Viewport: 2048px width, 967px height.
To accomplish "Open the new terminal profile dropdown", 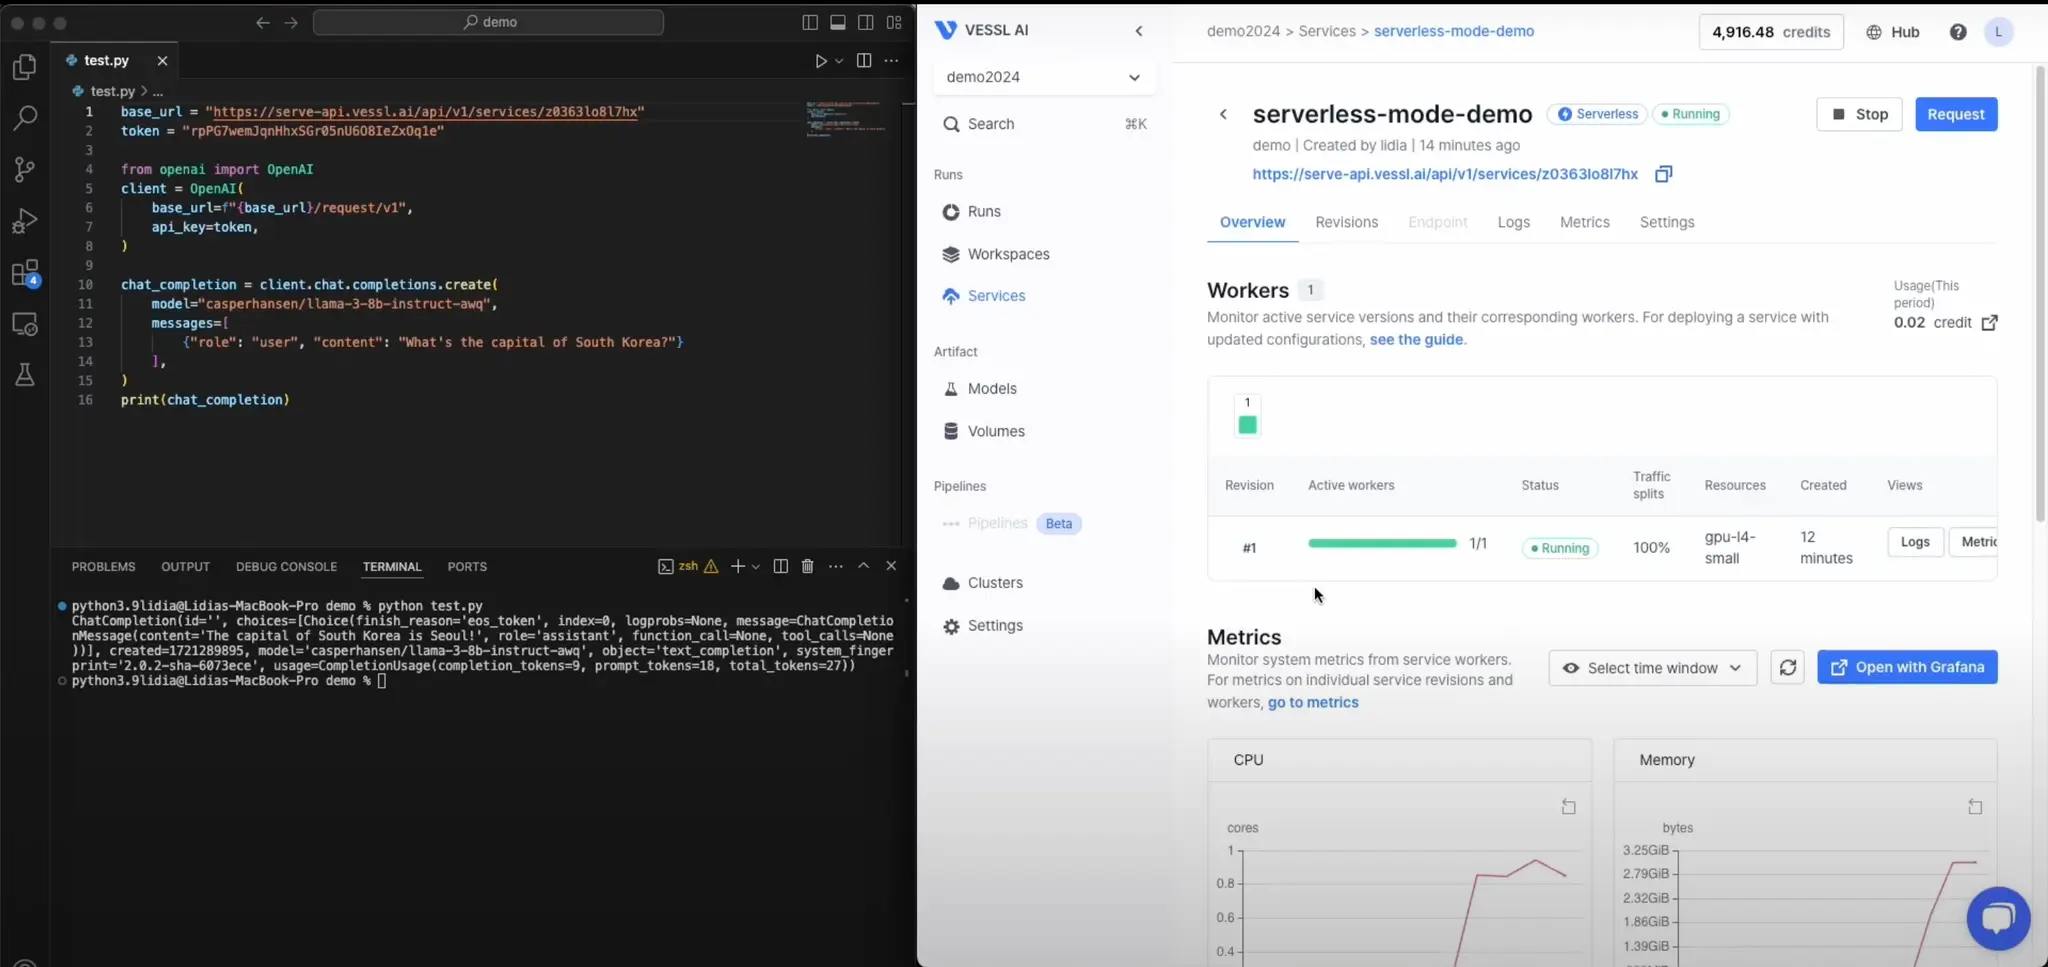I will point(756,566).
